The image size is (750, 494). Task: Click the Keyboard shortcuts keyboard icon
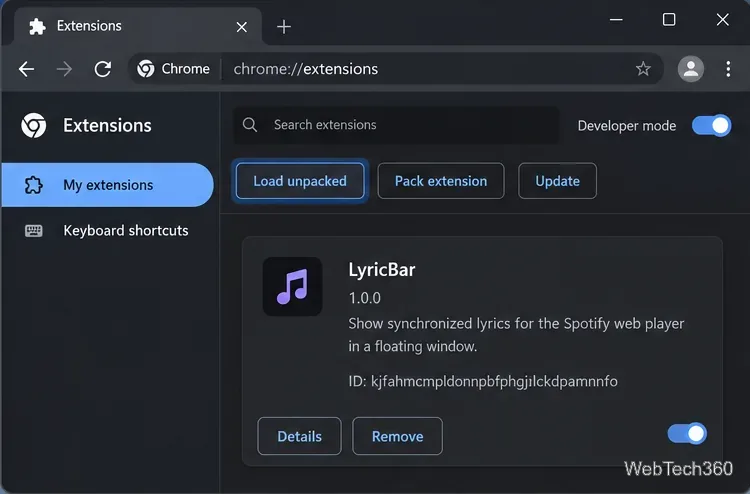pyautogui.click(x=33, y=231)
